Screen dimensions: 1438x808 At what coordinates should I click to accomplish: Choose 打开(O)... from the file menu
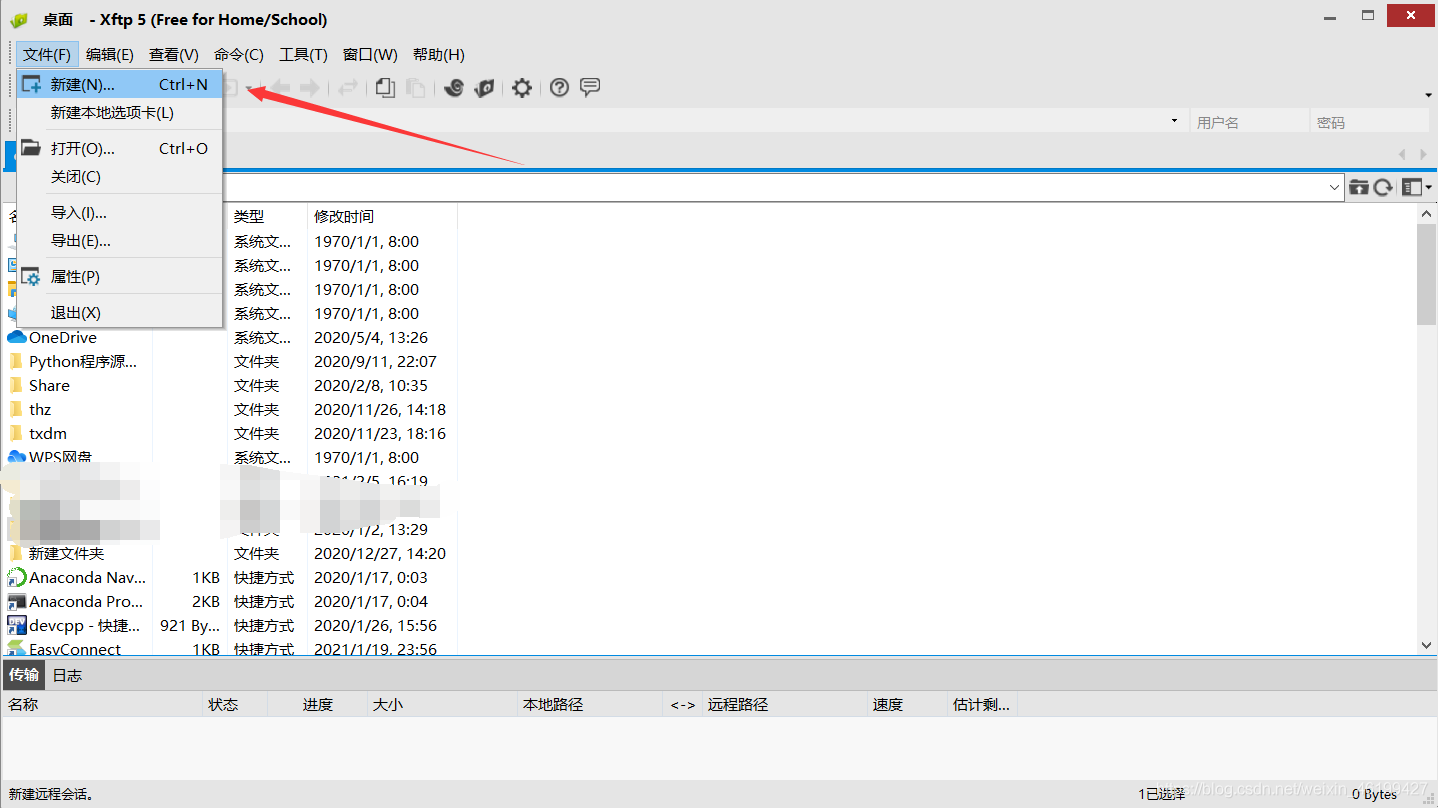(x=120, y=149)
